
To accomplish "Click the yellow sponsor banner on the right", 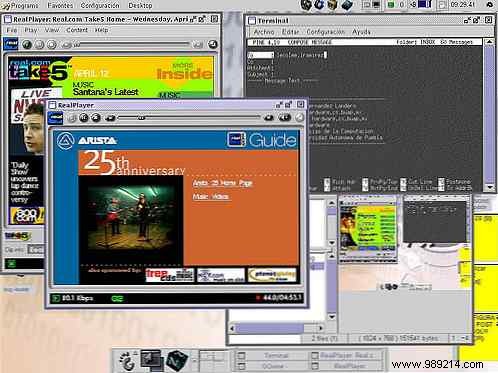I will 272,275.
